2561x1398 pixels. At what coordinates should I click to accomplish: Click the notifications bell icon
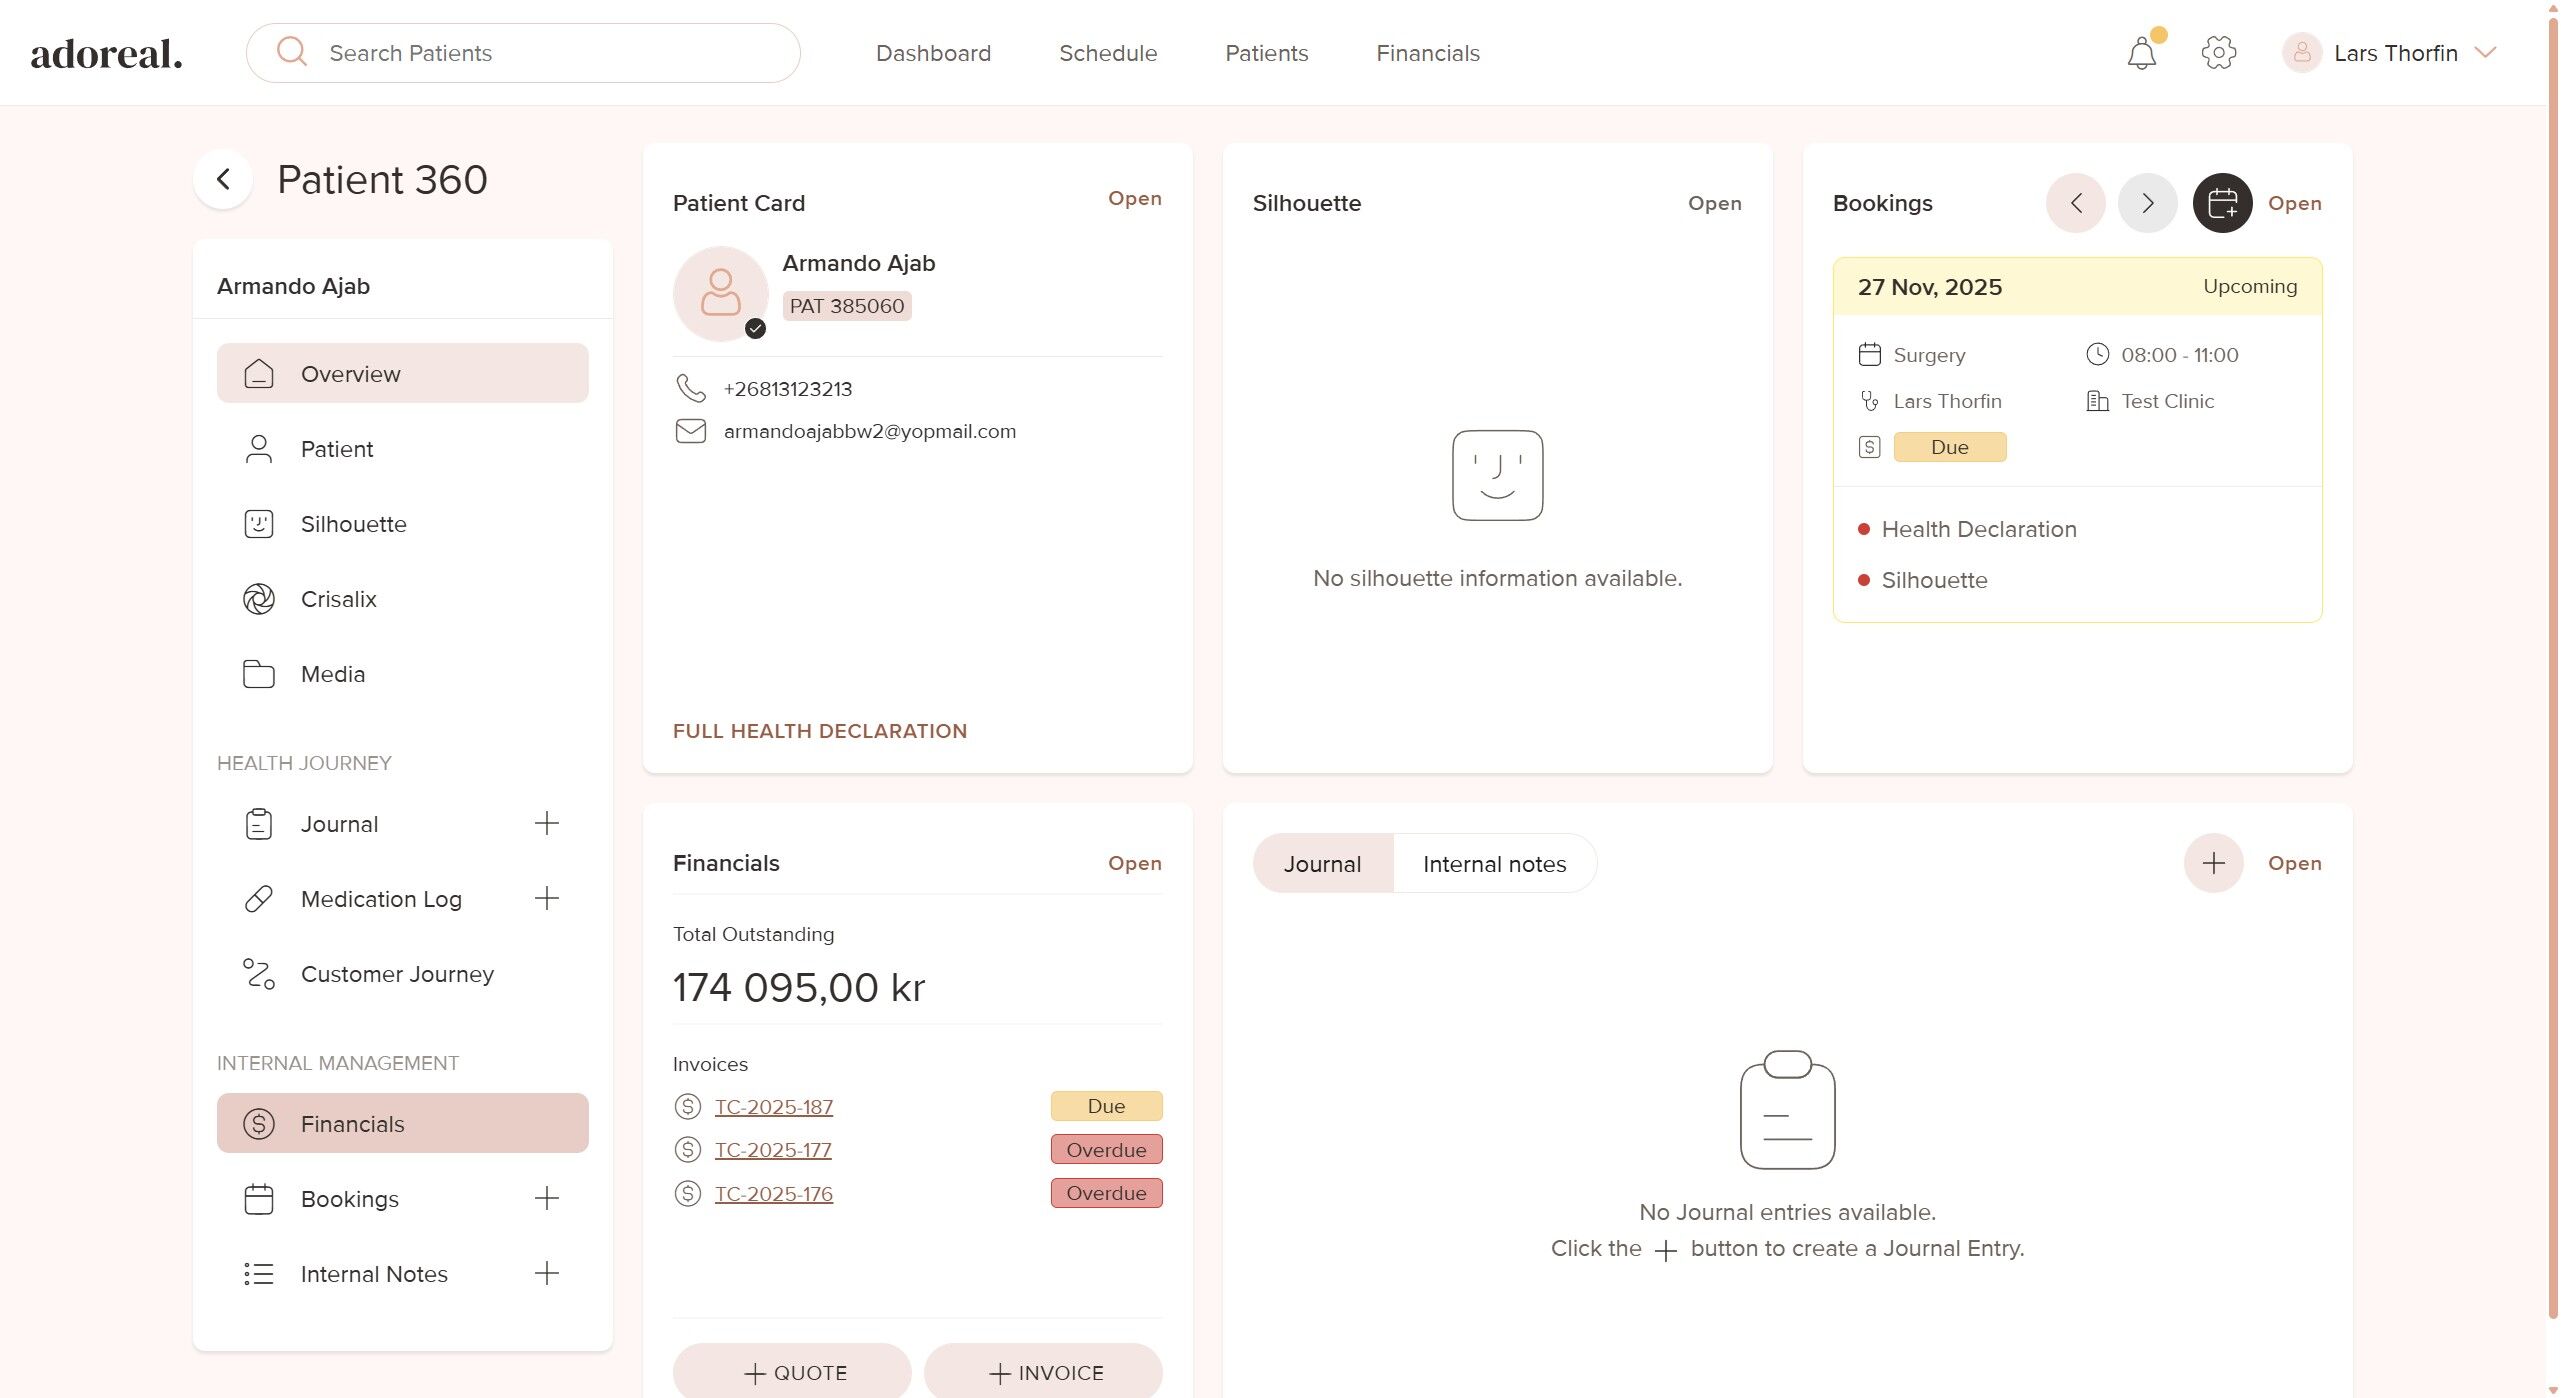tap(2141, 53)
